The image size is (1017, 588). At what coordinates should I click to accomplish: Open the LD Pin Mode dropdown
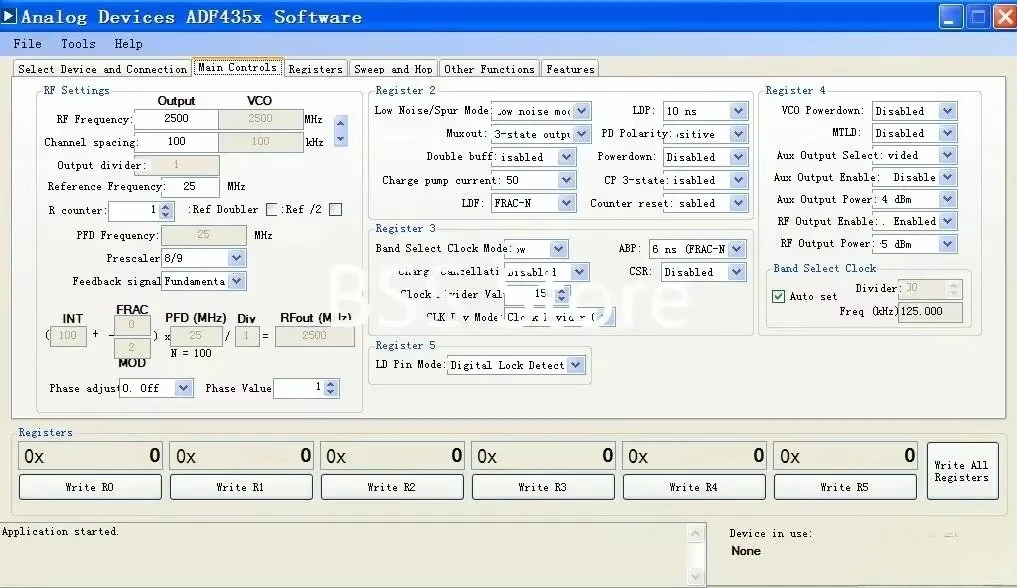pos(575,365)
